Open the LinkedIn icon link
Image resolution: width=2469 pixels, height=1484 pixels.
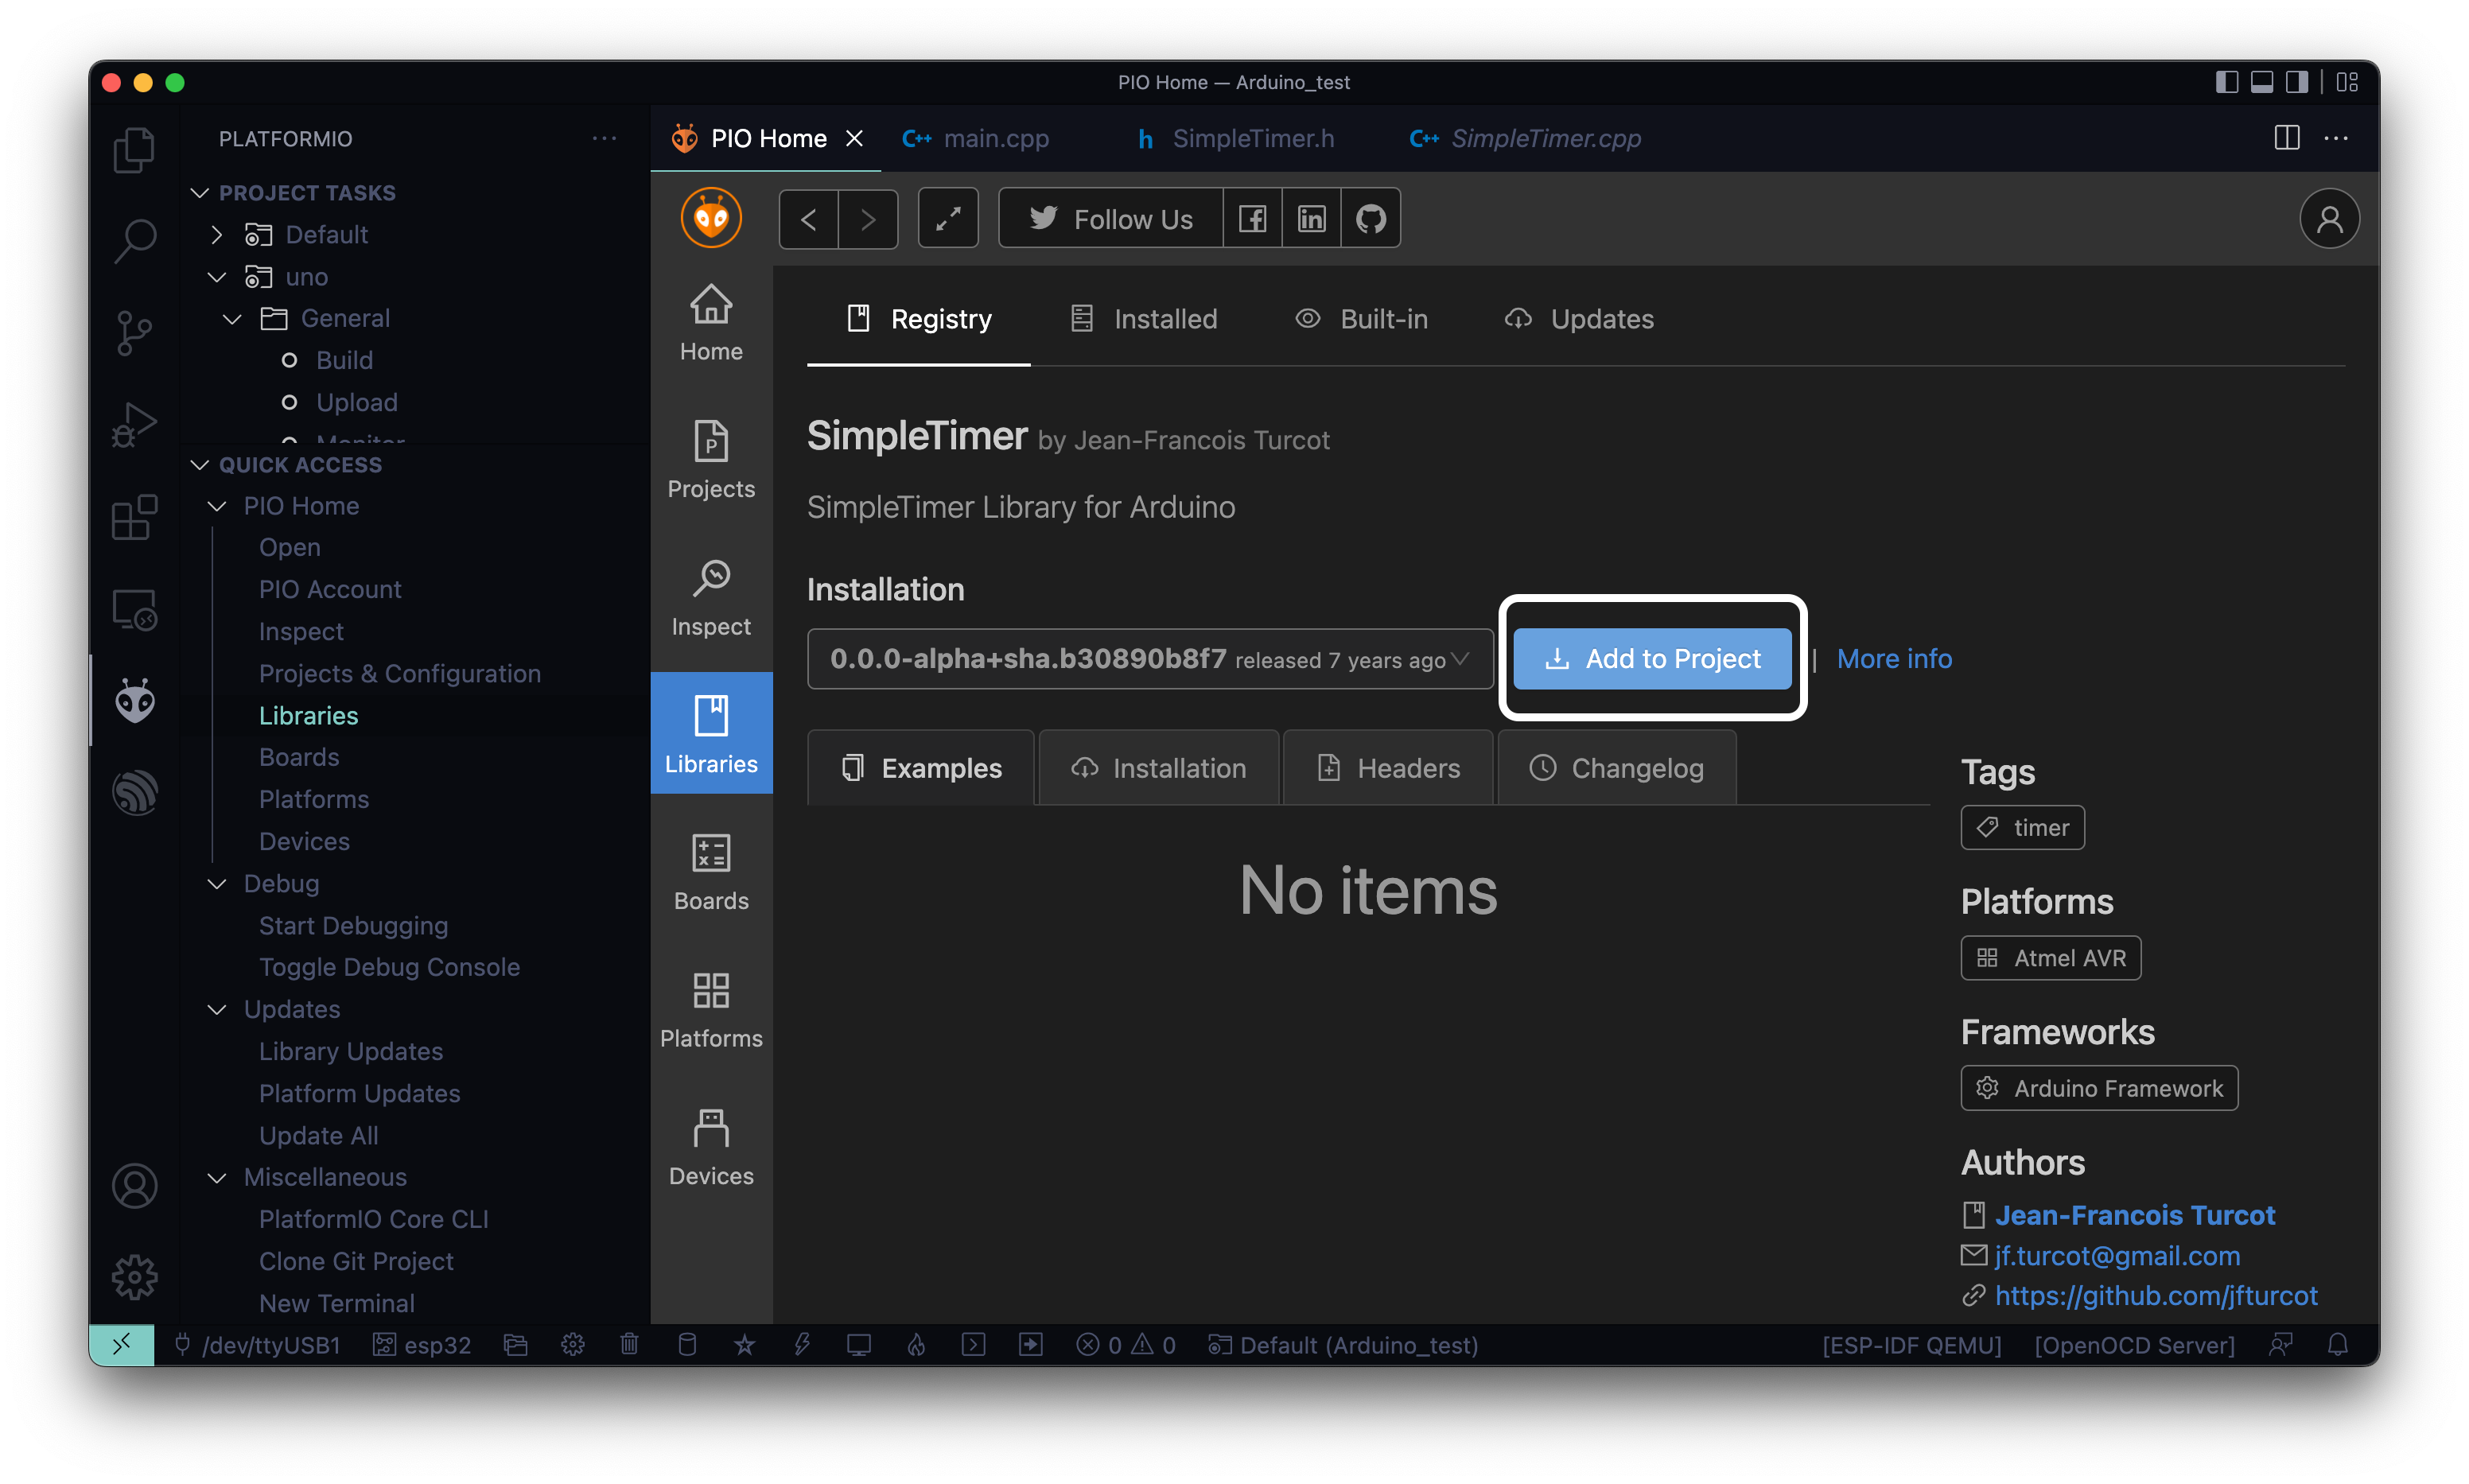[1311, 218]
